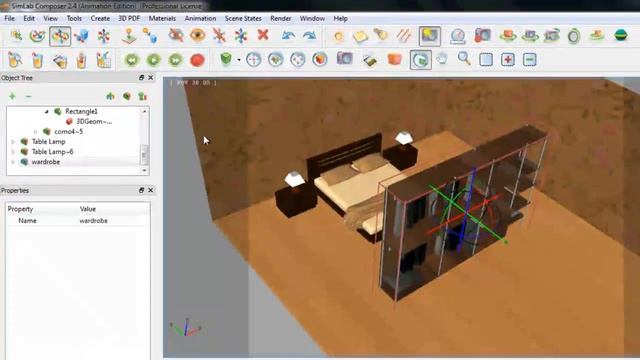This screenshot has width=640, height=360.
Task: Open the dropdown arrow beside green cube
Action: 238,60
